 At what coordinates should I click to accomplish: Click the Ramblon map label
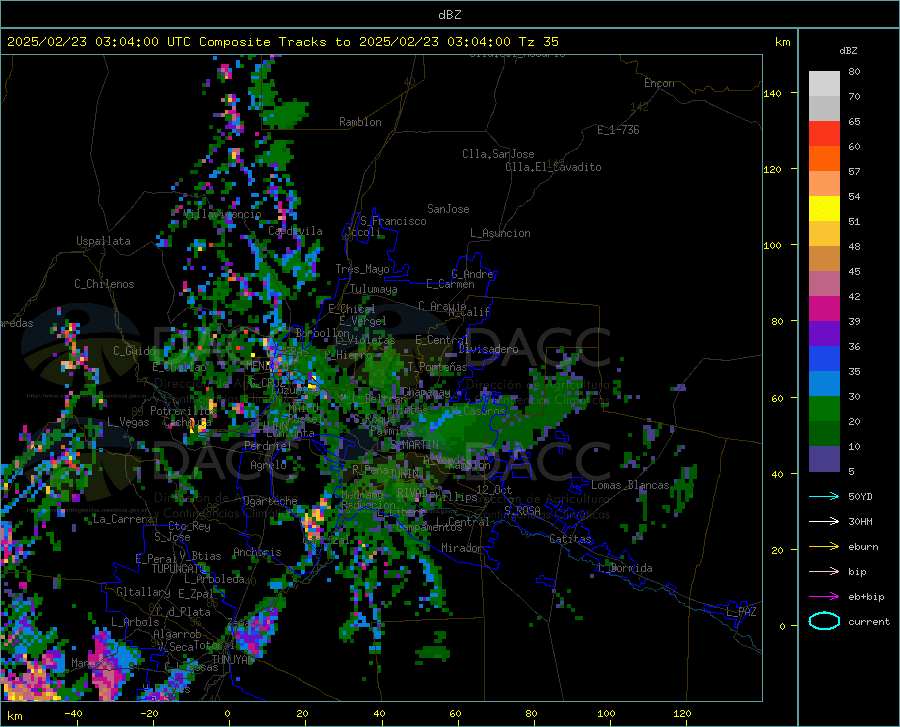[360, 122]
